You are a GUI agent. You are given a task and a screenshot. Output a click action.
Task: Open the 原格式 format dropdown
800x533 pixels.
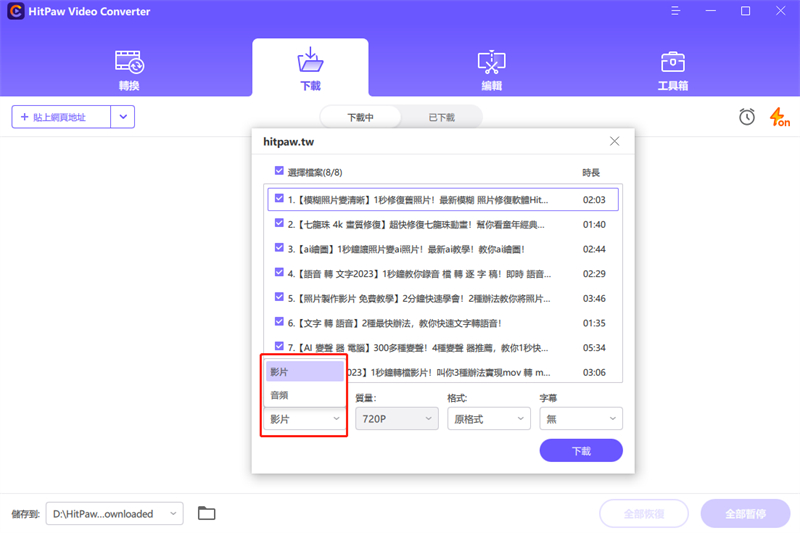click(x=489, y=419)
